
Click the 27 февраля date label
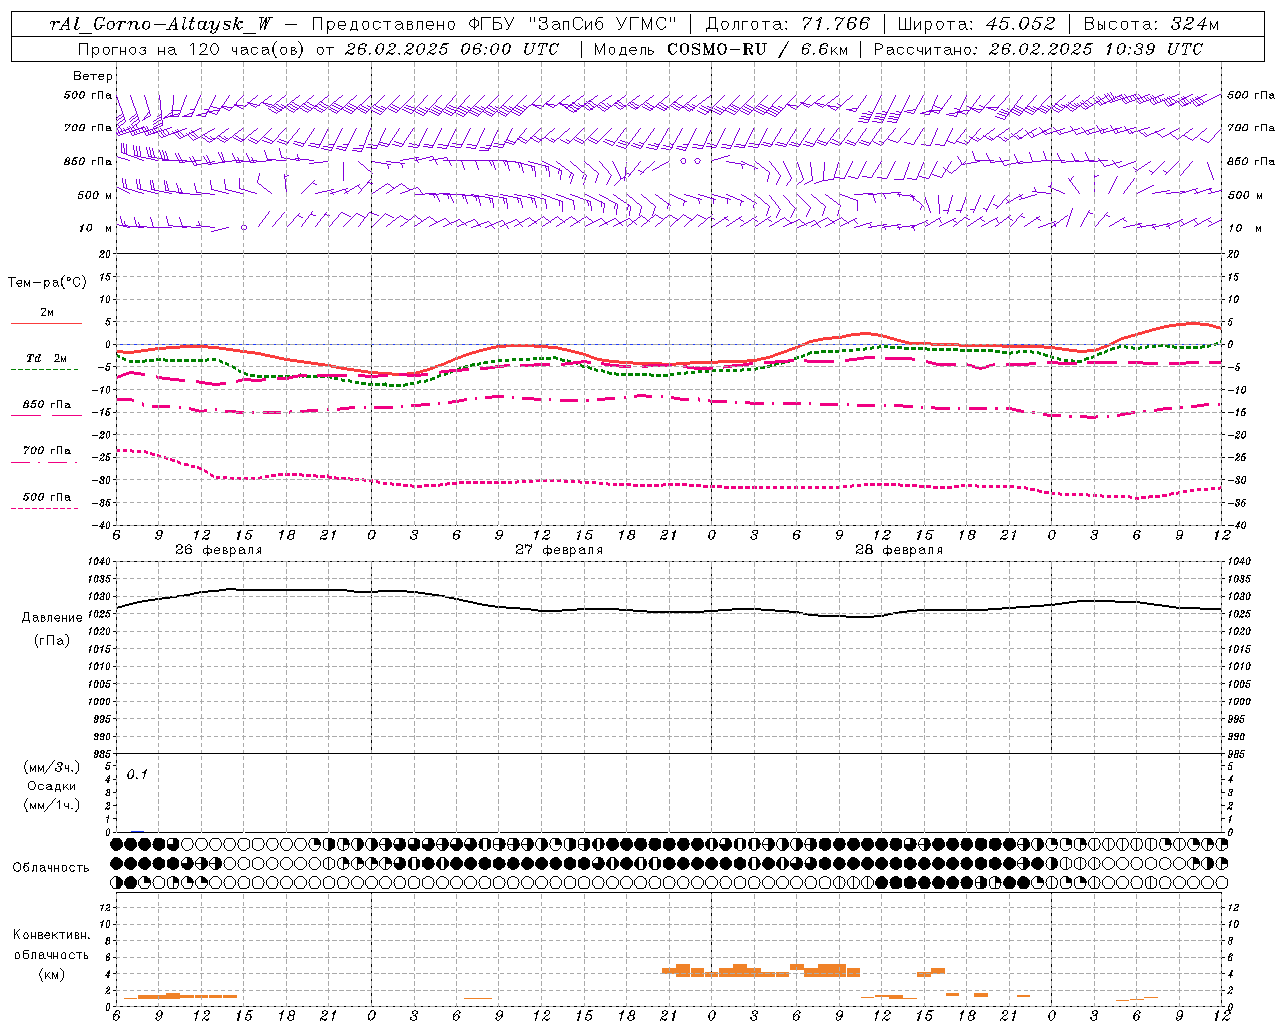[559, 550]
